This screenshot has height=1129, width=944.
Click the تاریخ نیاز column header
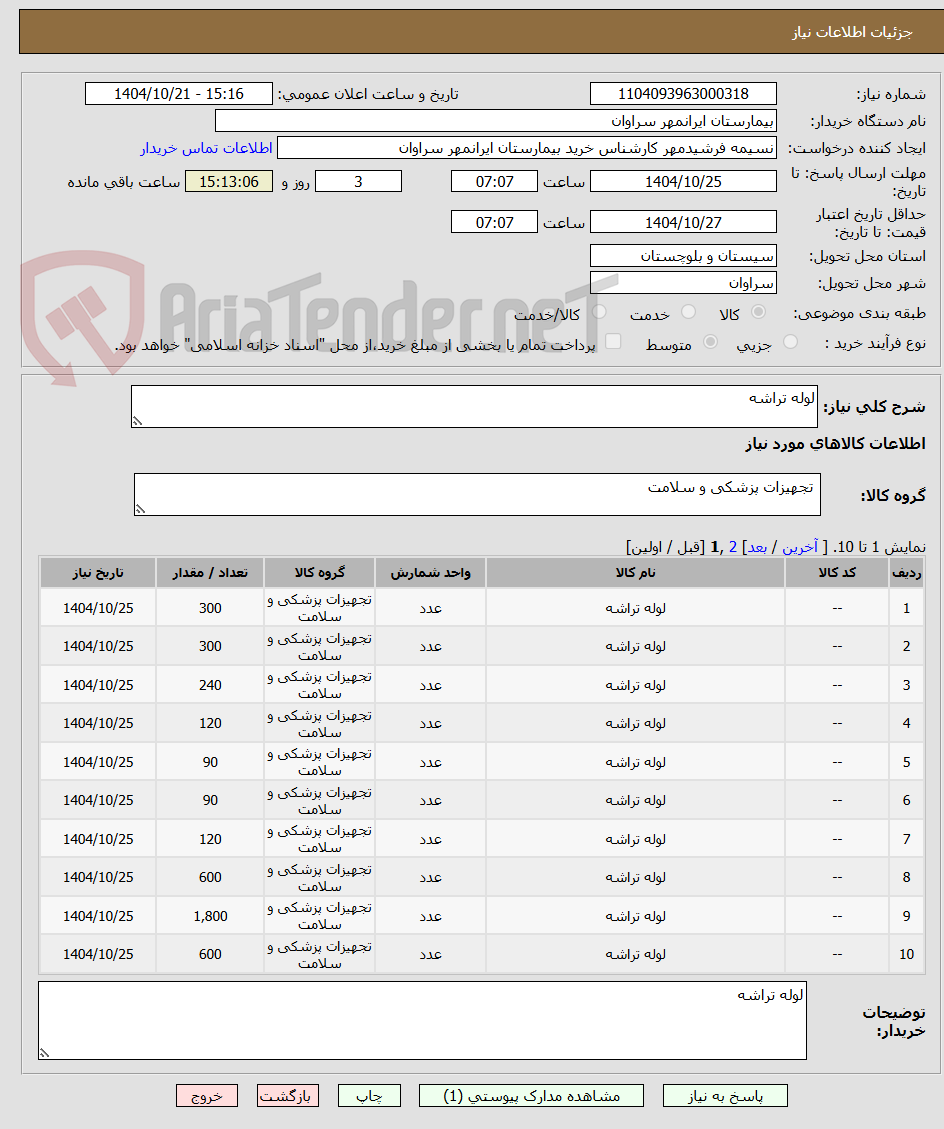[x=98, y=573]
